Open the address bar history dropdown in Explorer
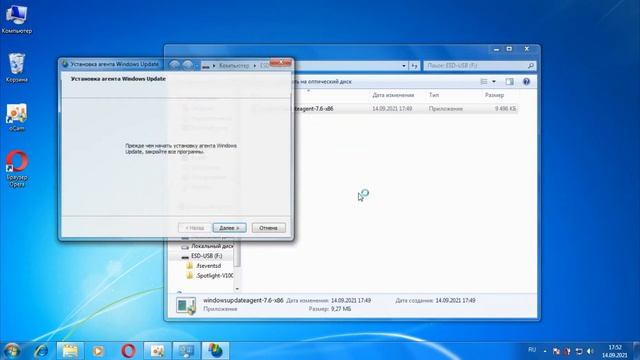640x360 pixels. click(x=404, y=66)
